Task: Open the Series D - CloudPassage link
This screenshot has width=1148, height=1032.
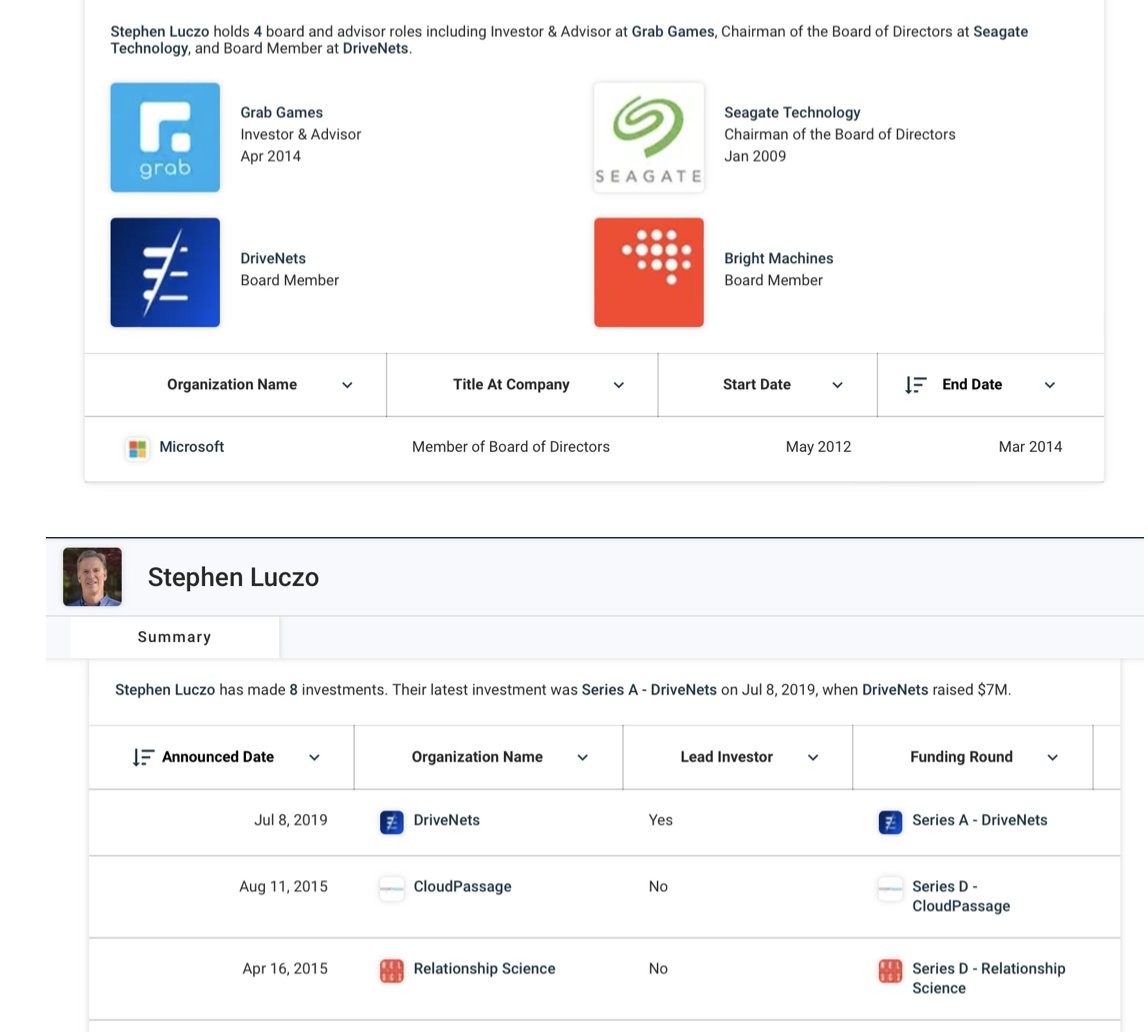Action: tap(960, 896)
